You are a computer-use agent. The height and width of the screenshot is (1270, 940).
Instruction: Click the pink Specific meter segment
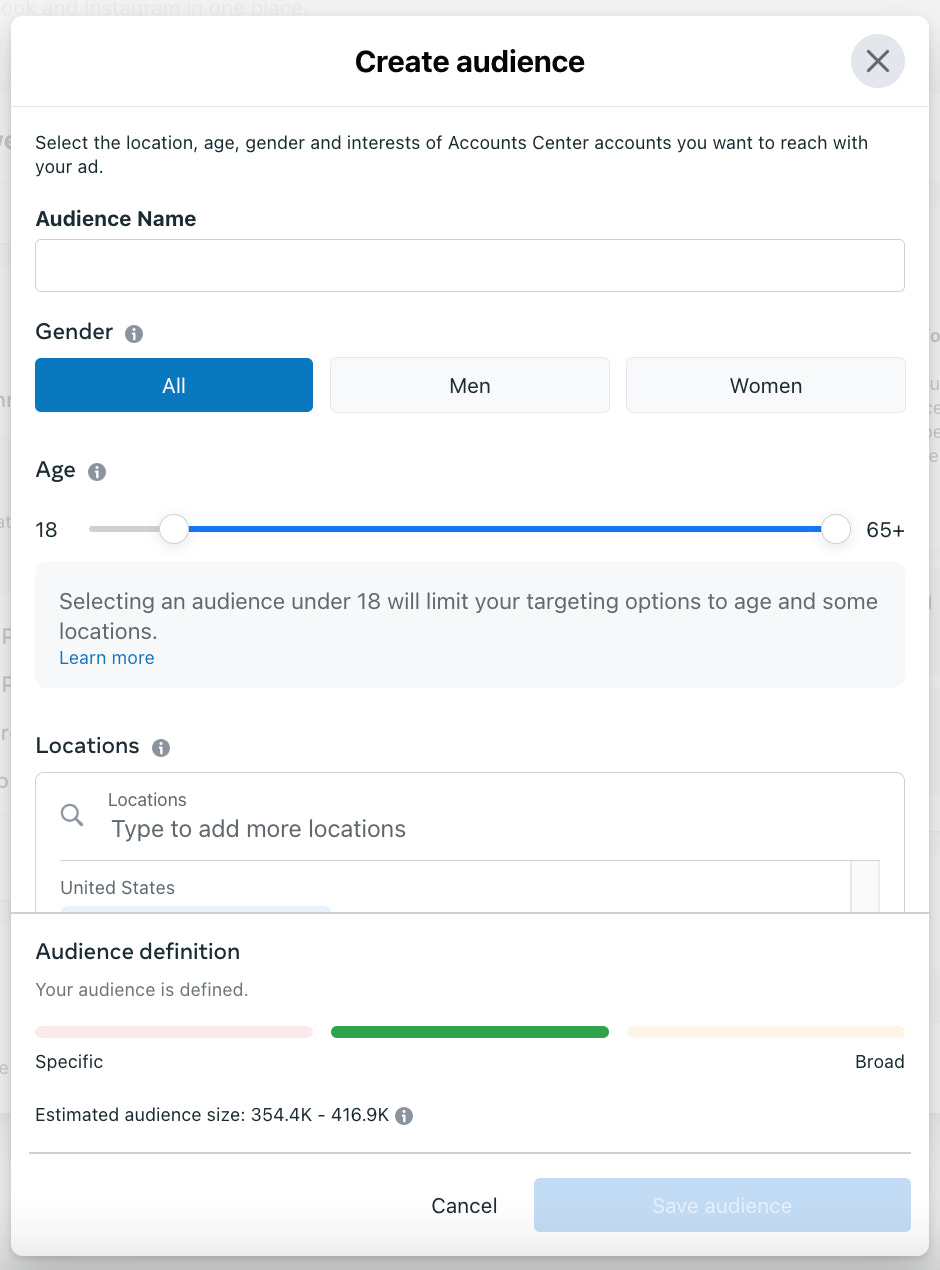tap(174, 1032)
